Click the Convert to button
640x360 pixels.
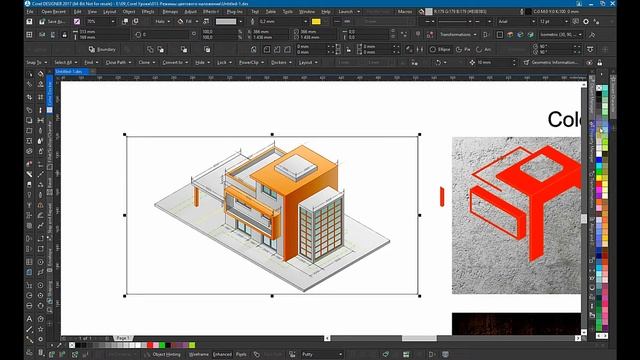(175, 62)
